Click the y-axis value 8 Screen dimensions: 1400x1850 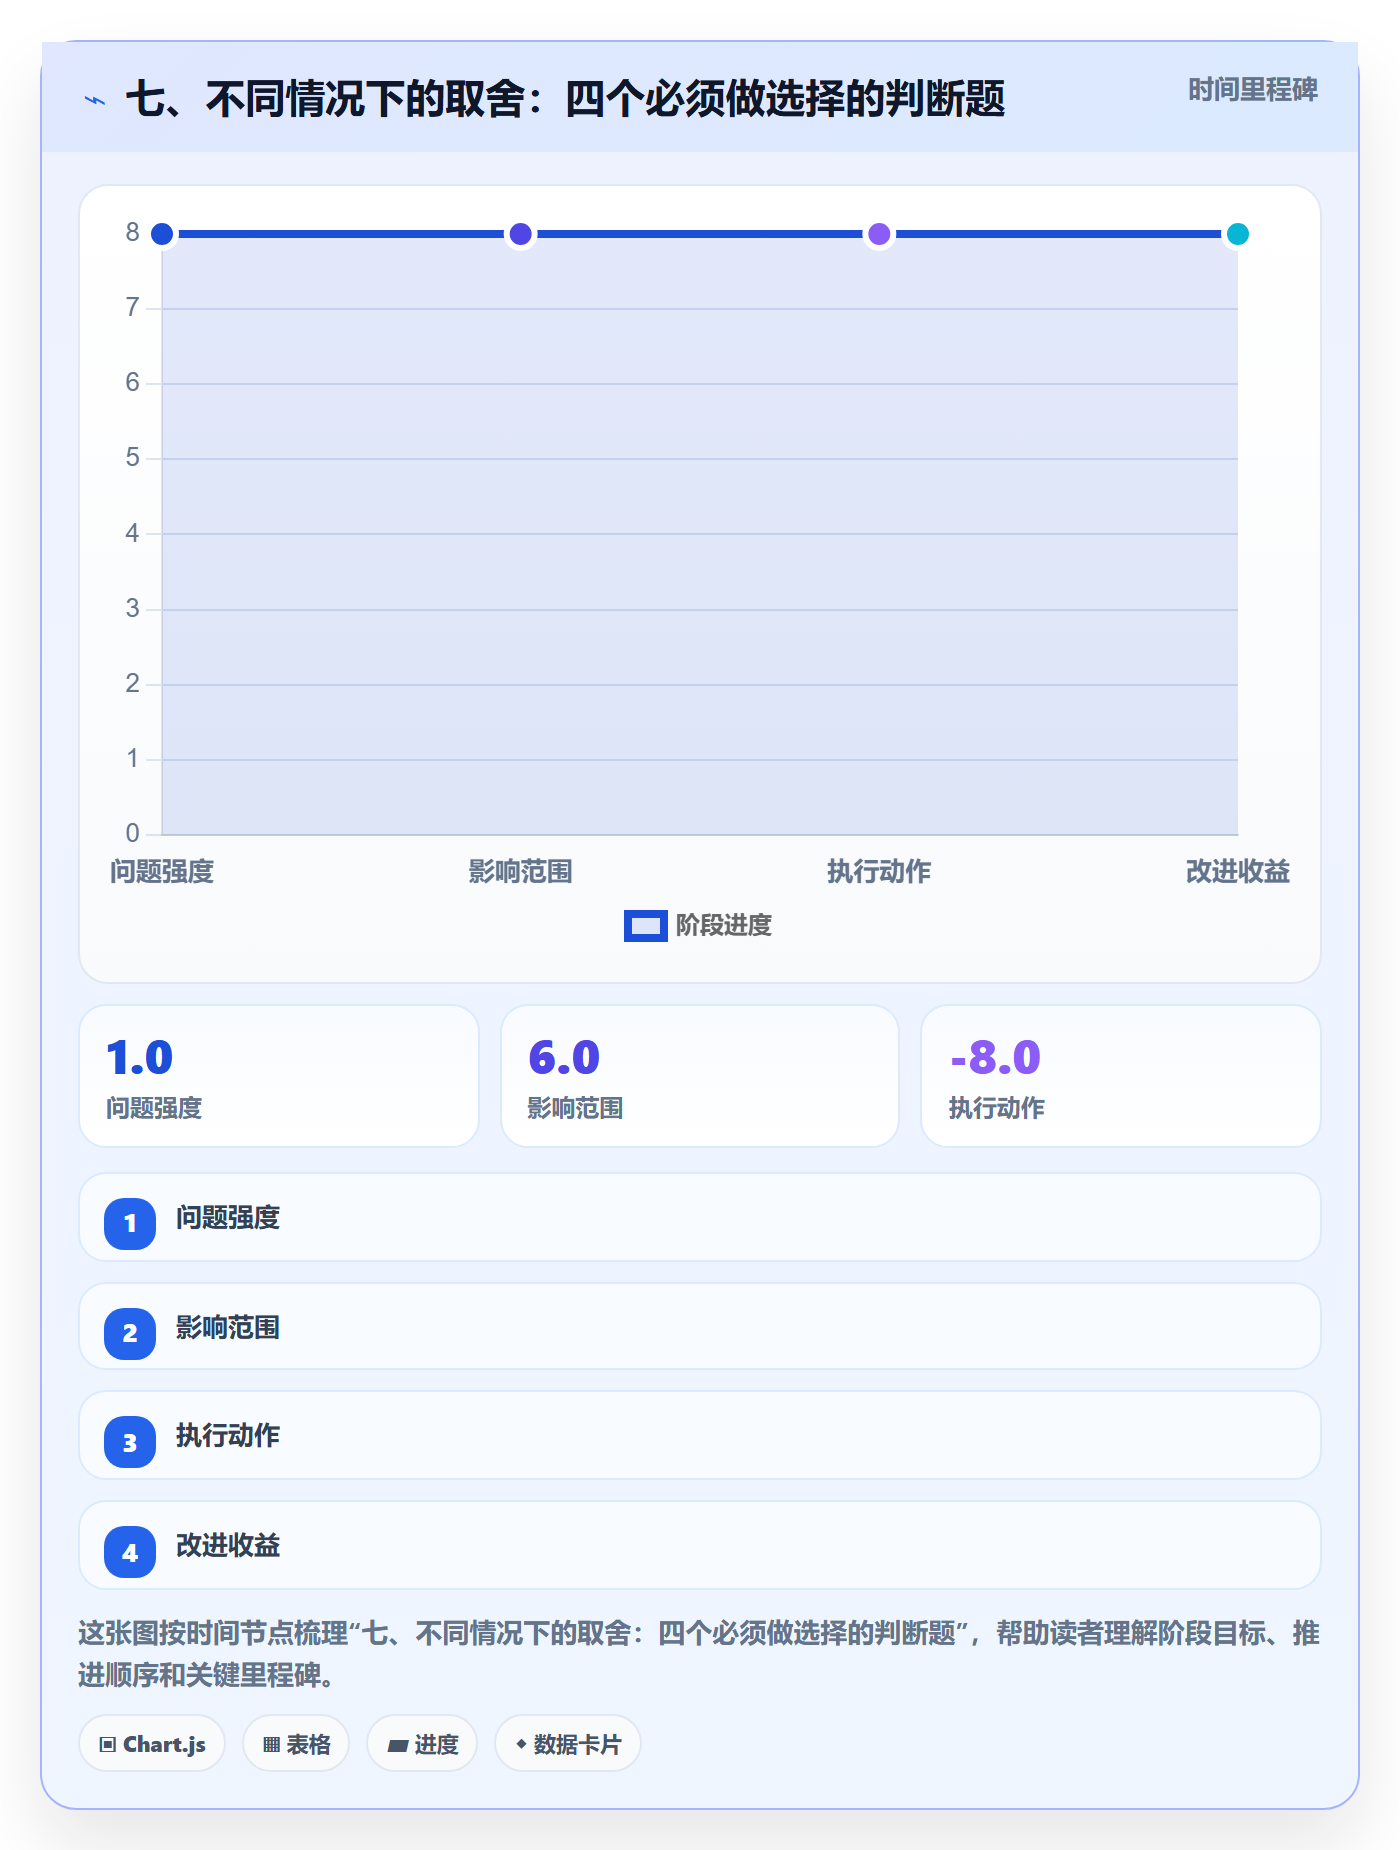(x=132, y=233)
